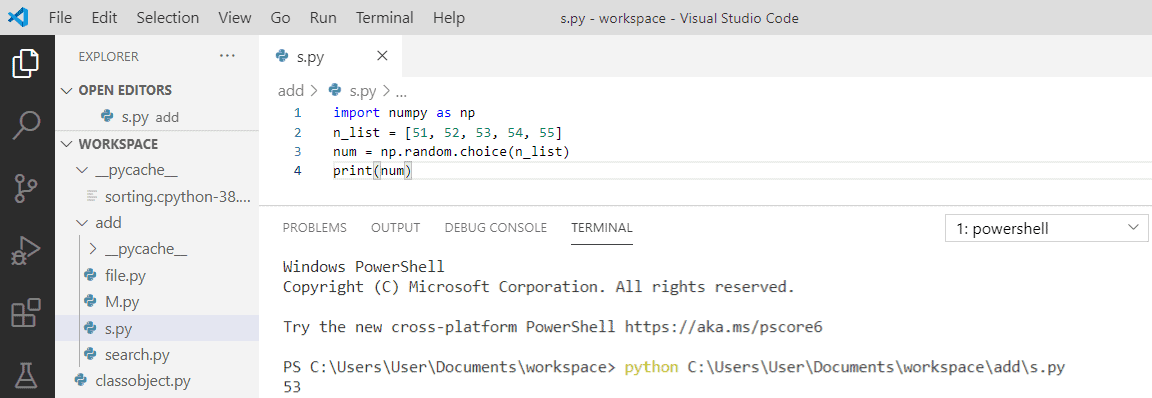This screenshot has height=398, width=1152.
Task: Switch to the OUTPUT panel tab
Action: pyautogui.click(x=395, y=228)
